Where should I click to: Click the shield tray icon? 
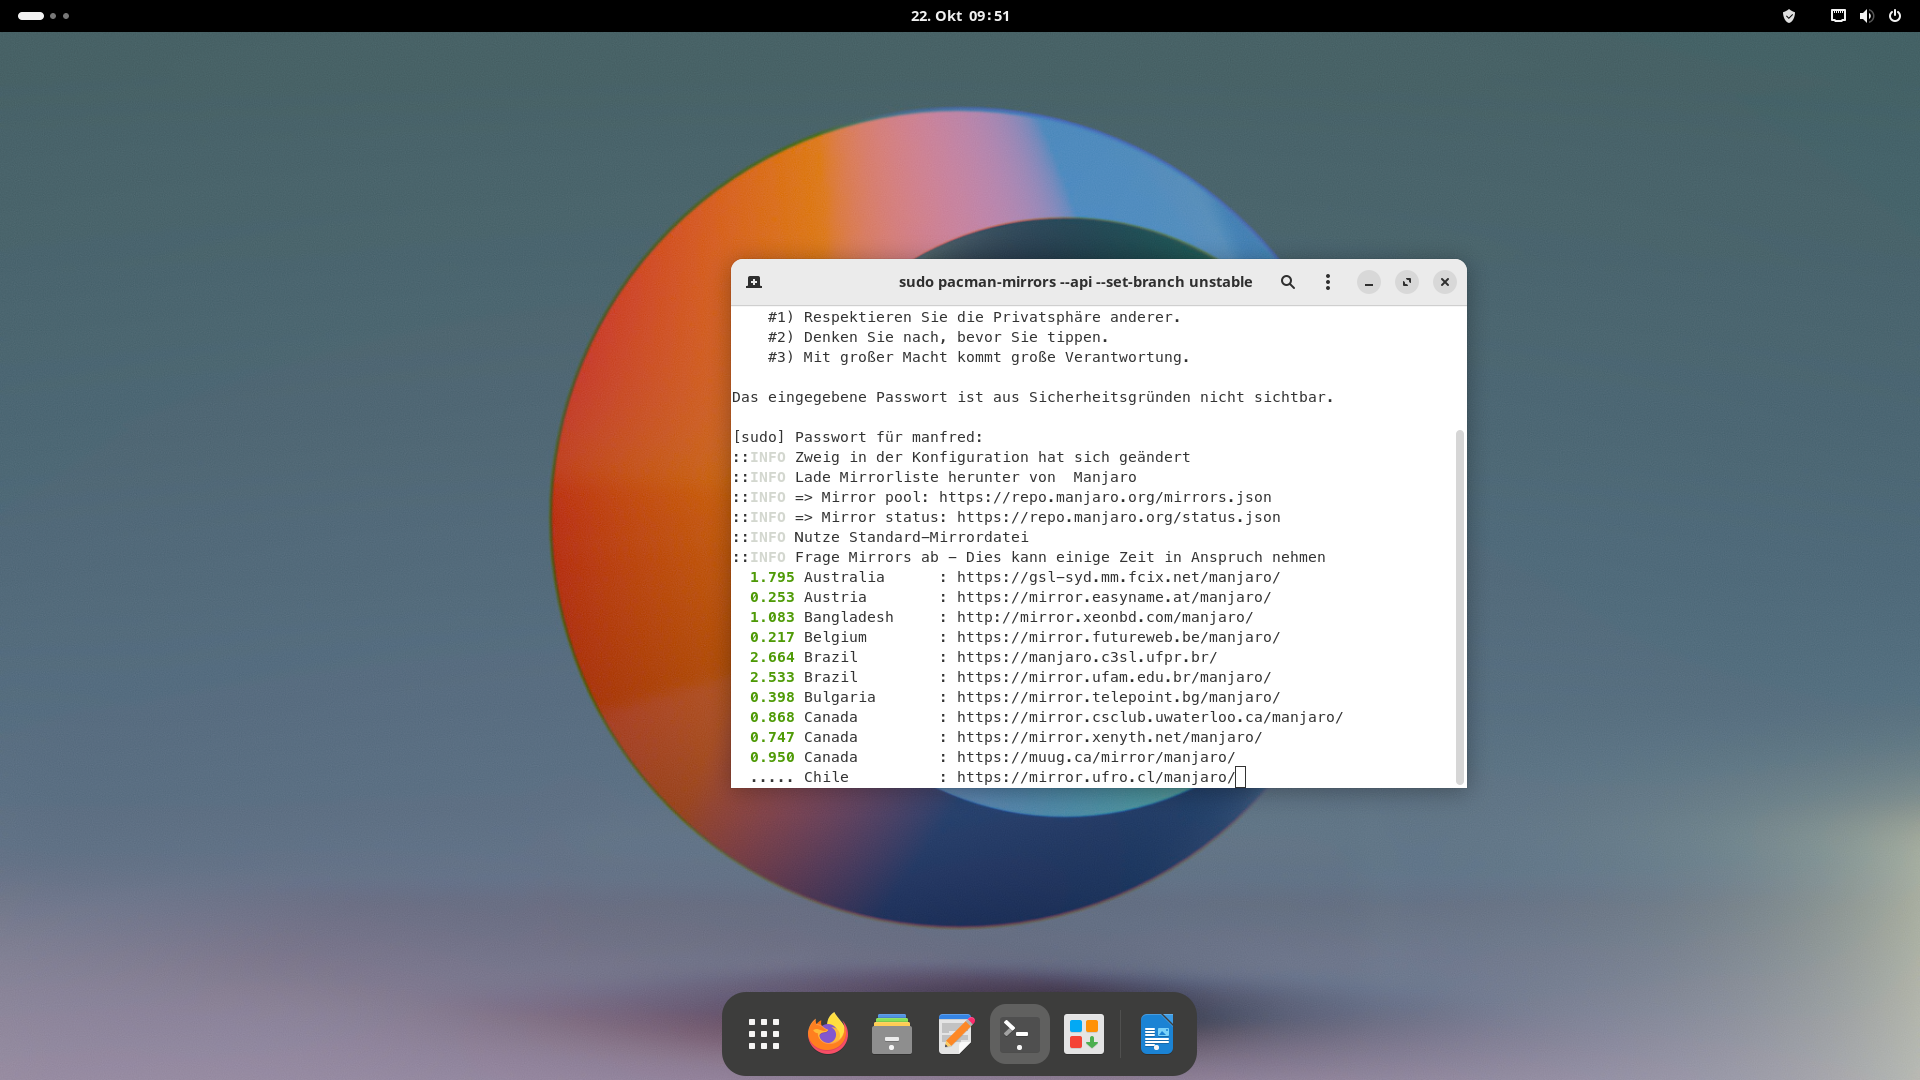pos(1789,16)
